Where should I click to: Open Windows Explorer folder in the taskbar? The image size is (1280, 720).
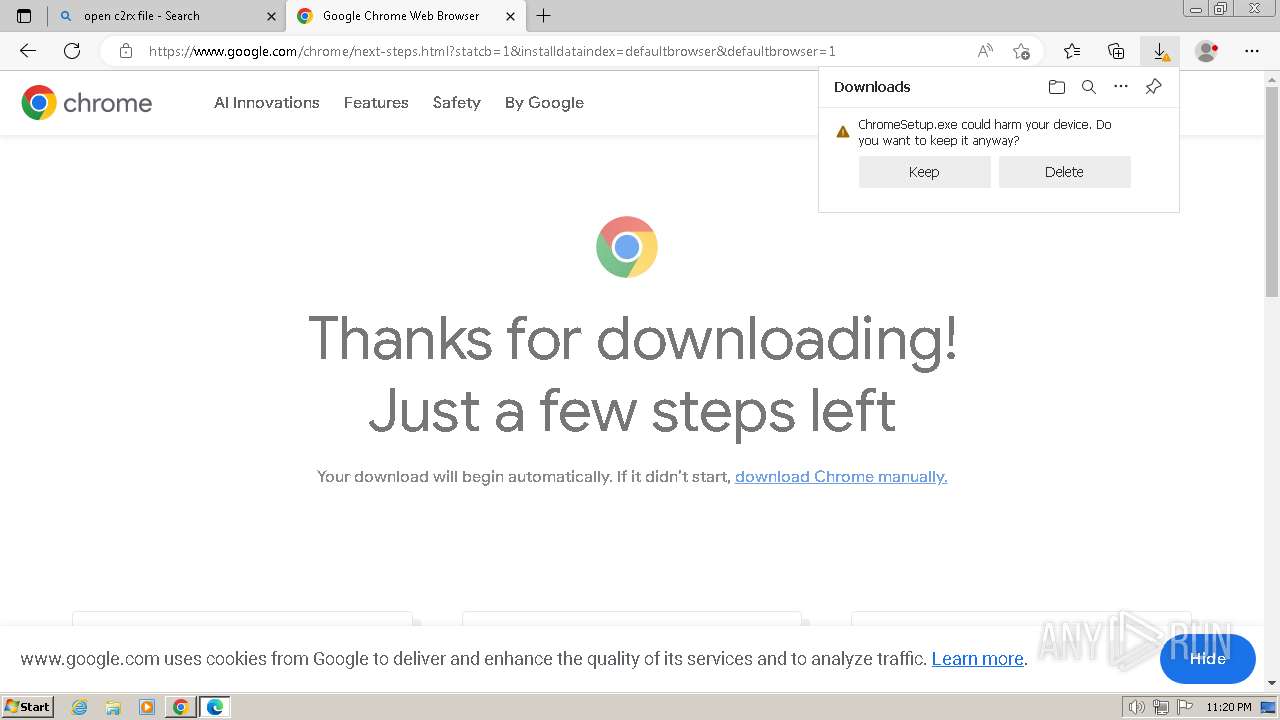(x=113, y=707)
